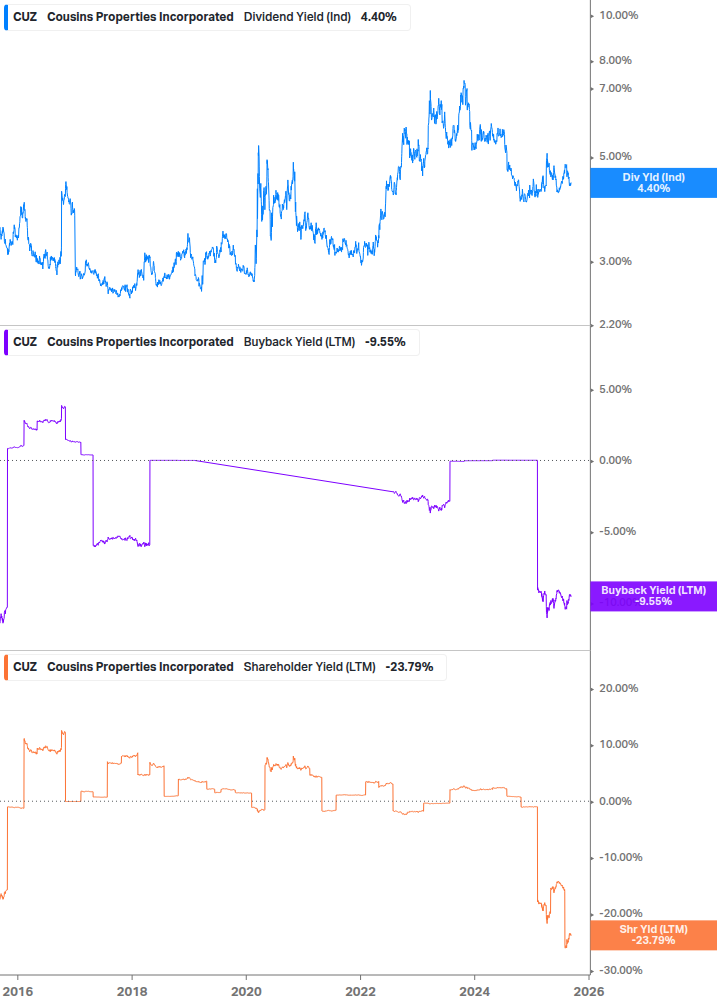Click the CUZ ticker in the dividend yield legend
The image size is (717, 1005).
(25, 17)
